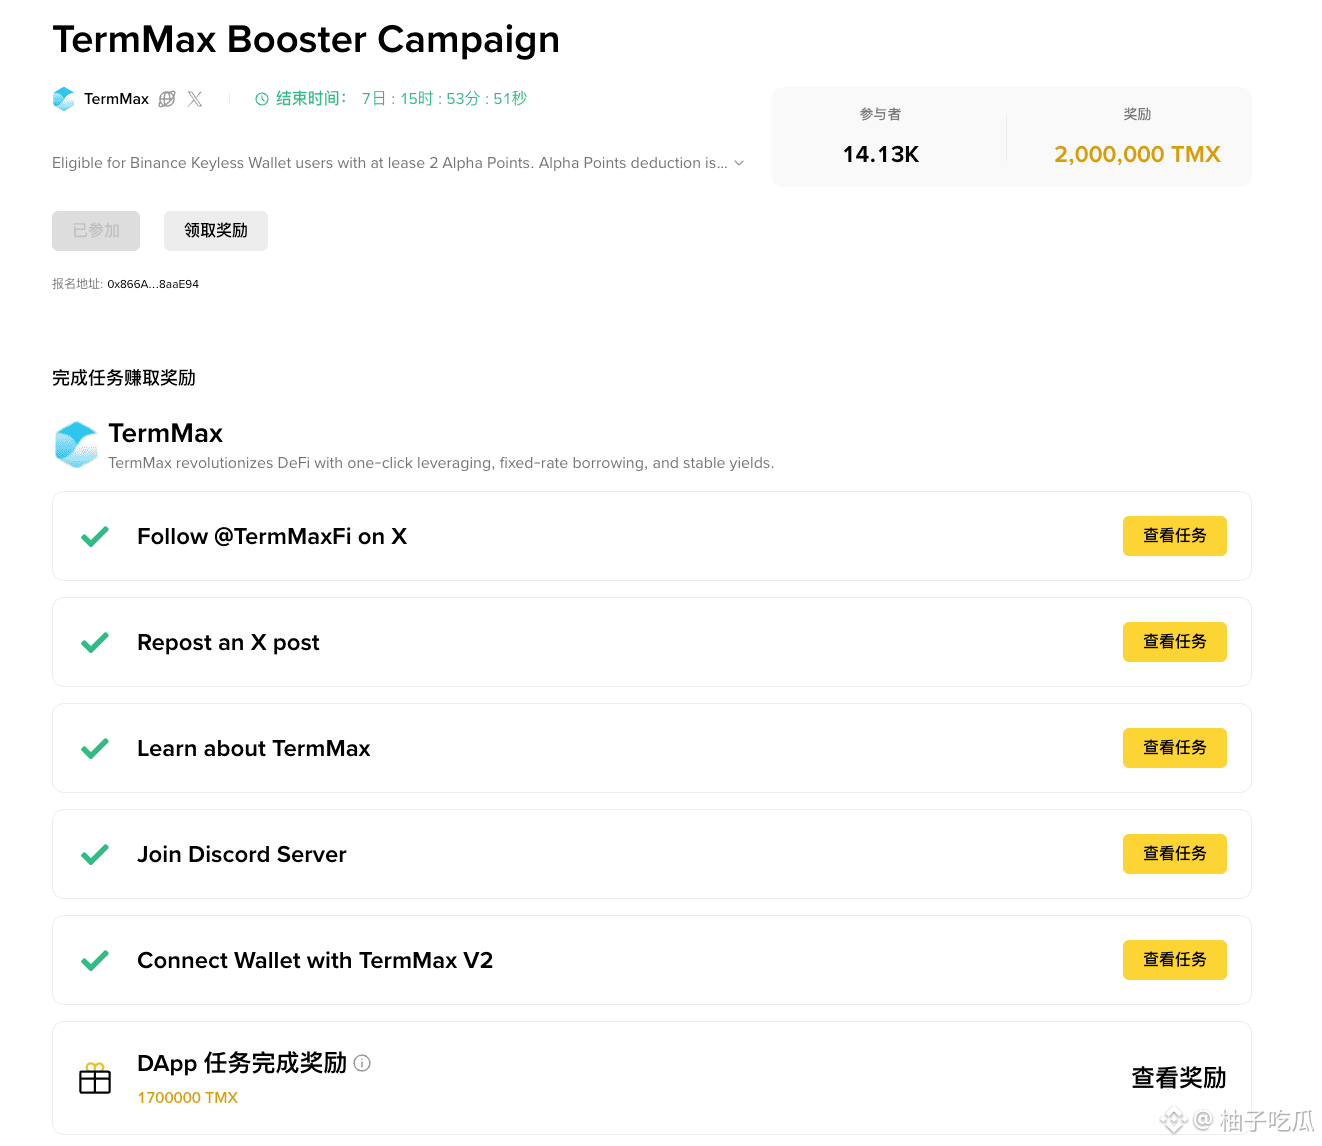
Task: Click the disabled 已参加 button
Action: tap(96, 231)
